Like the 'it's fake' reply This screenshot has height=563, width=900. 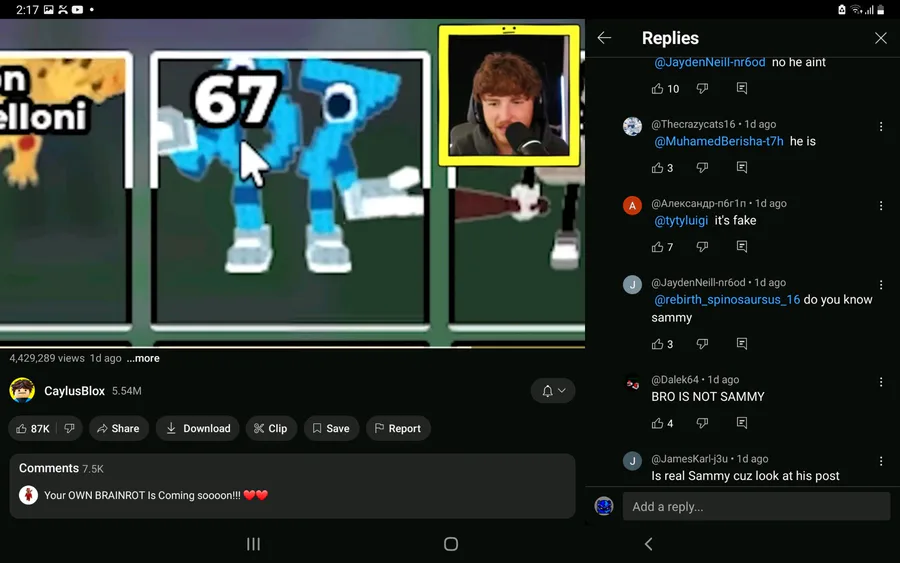657,247
